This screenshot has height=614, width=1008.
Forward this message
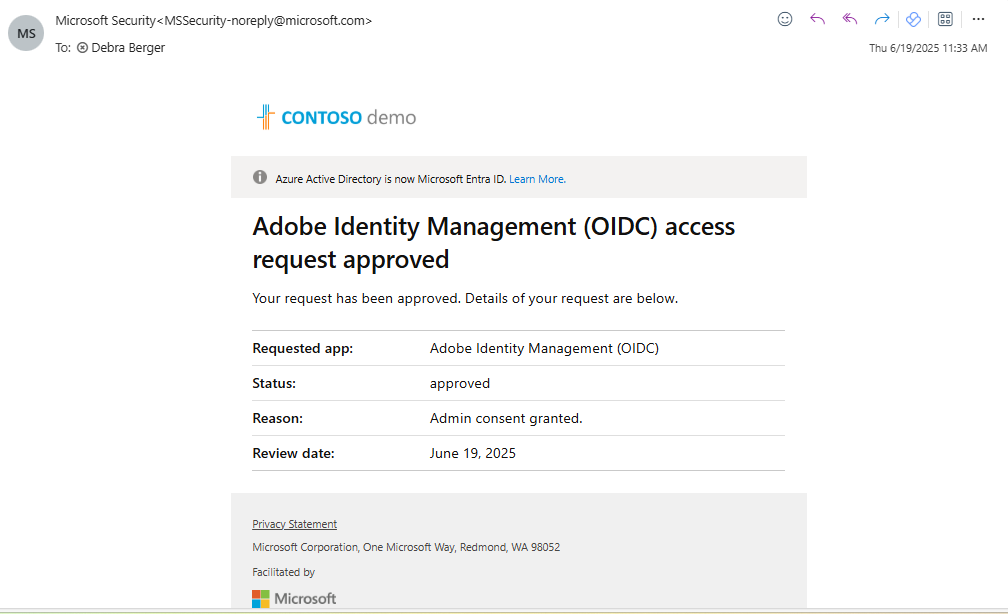(x=881, y=19)
